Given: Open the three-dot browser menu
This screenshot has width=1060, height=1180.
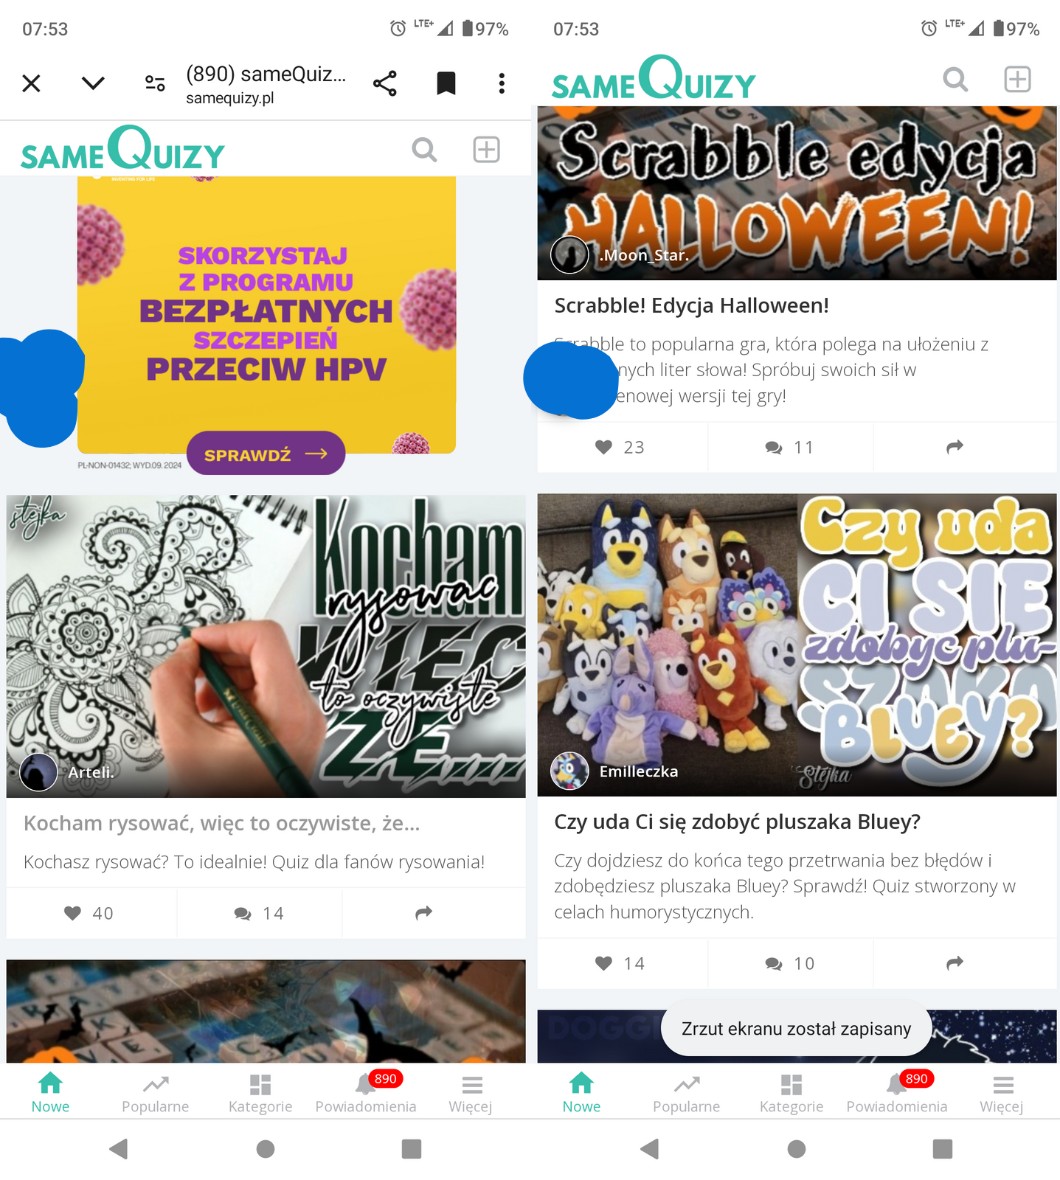Looking at the screenshot, I should [502, 83].
